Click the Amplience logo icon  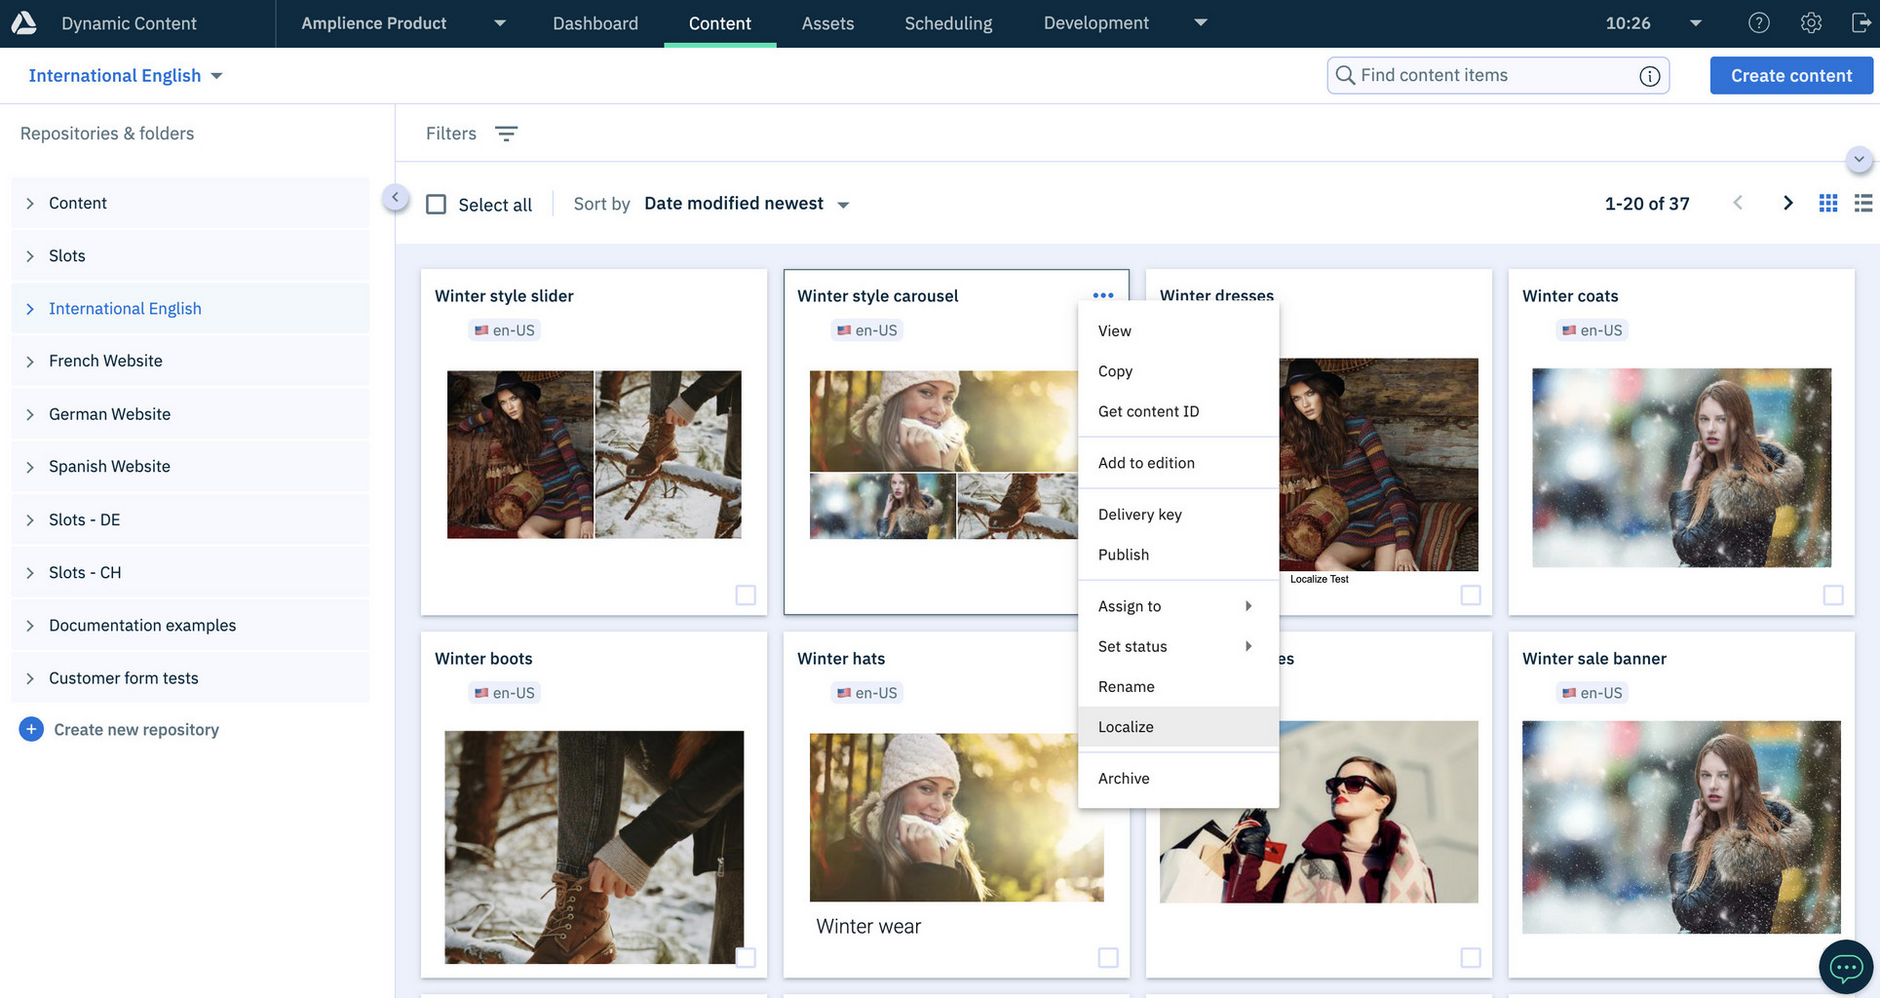pos(24,22)
